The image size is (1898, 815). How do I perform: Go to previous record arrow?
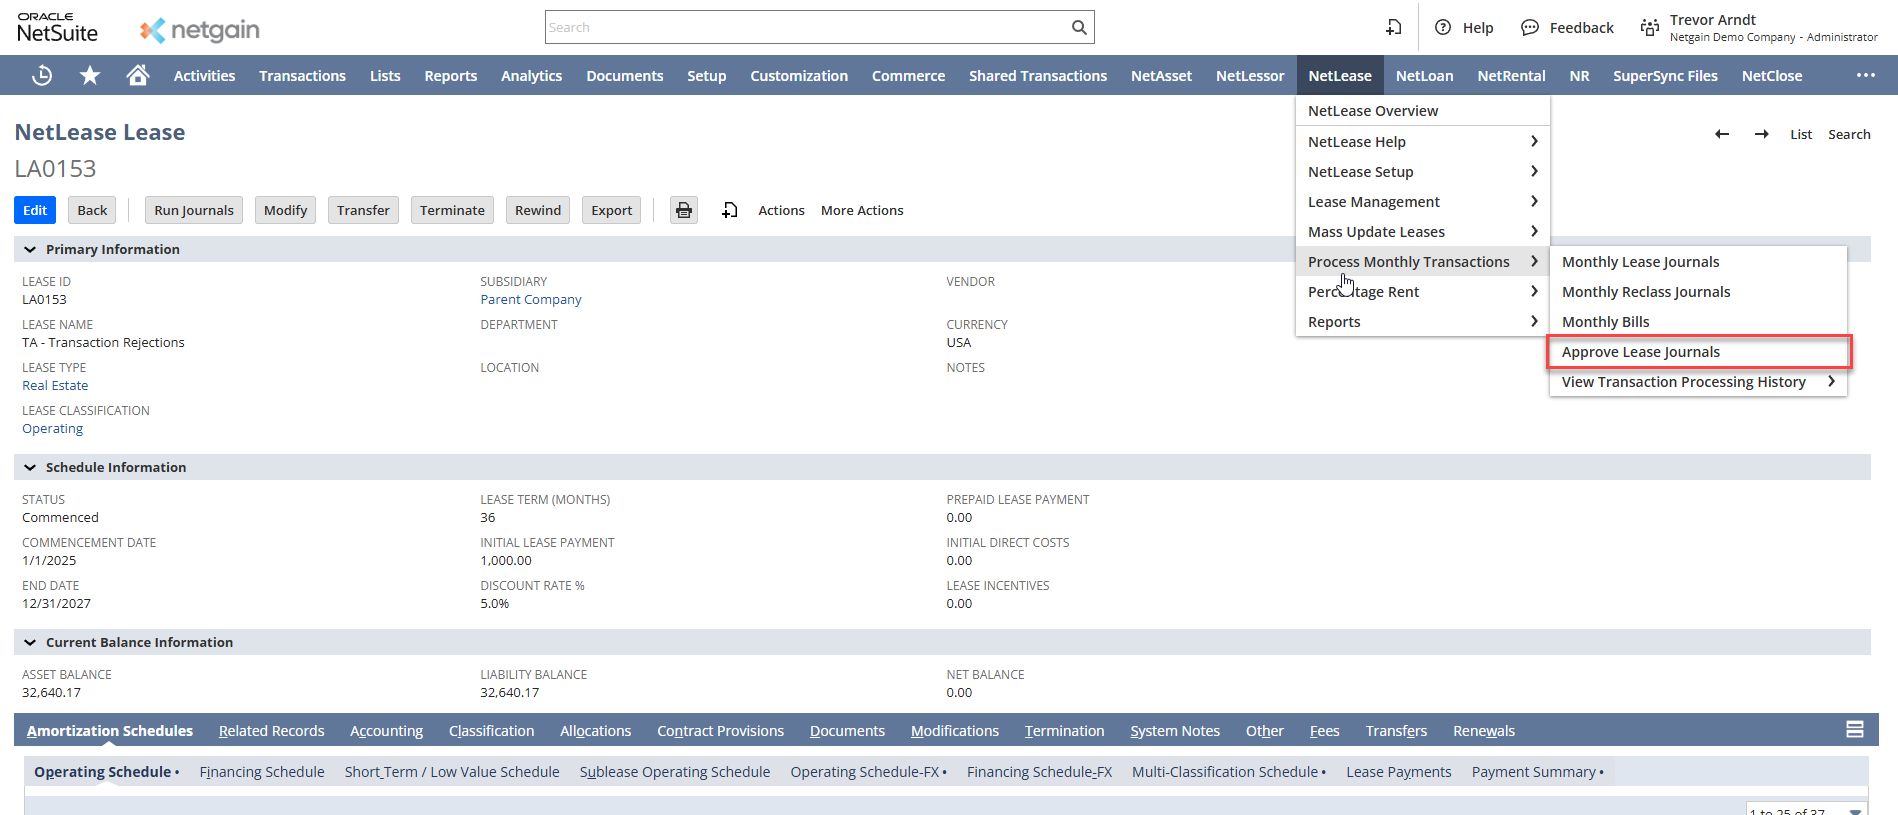pyautogui.click(x=1722, y=134)
